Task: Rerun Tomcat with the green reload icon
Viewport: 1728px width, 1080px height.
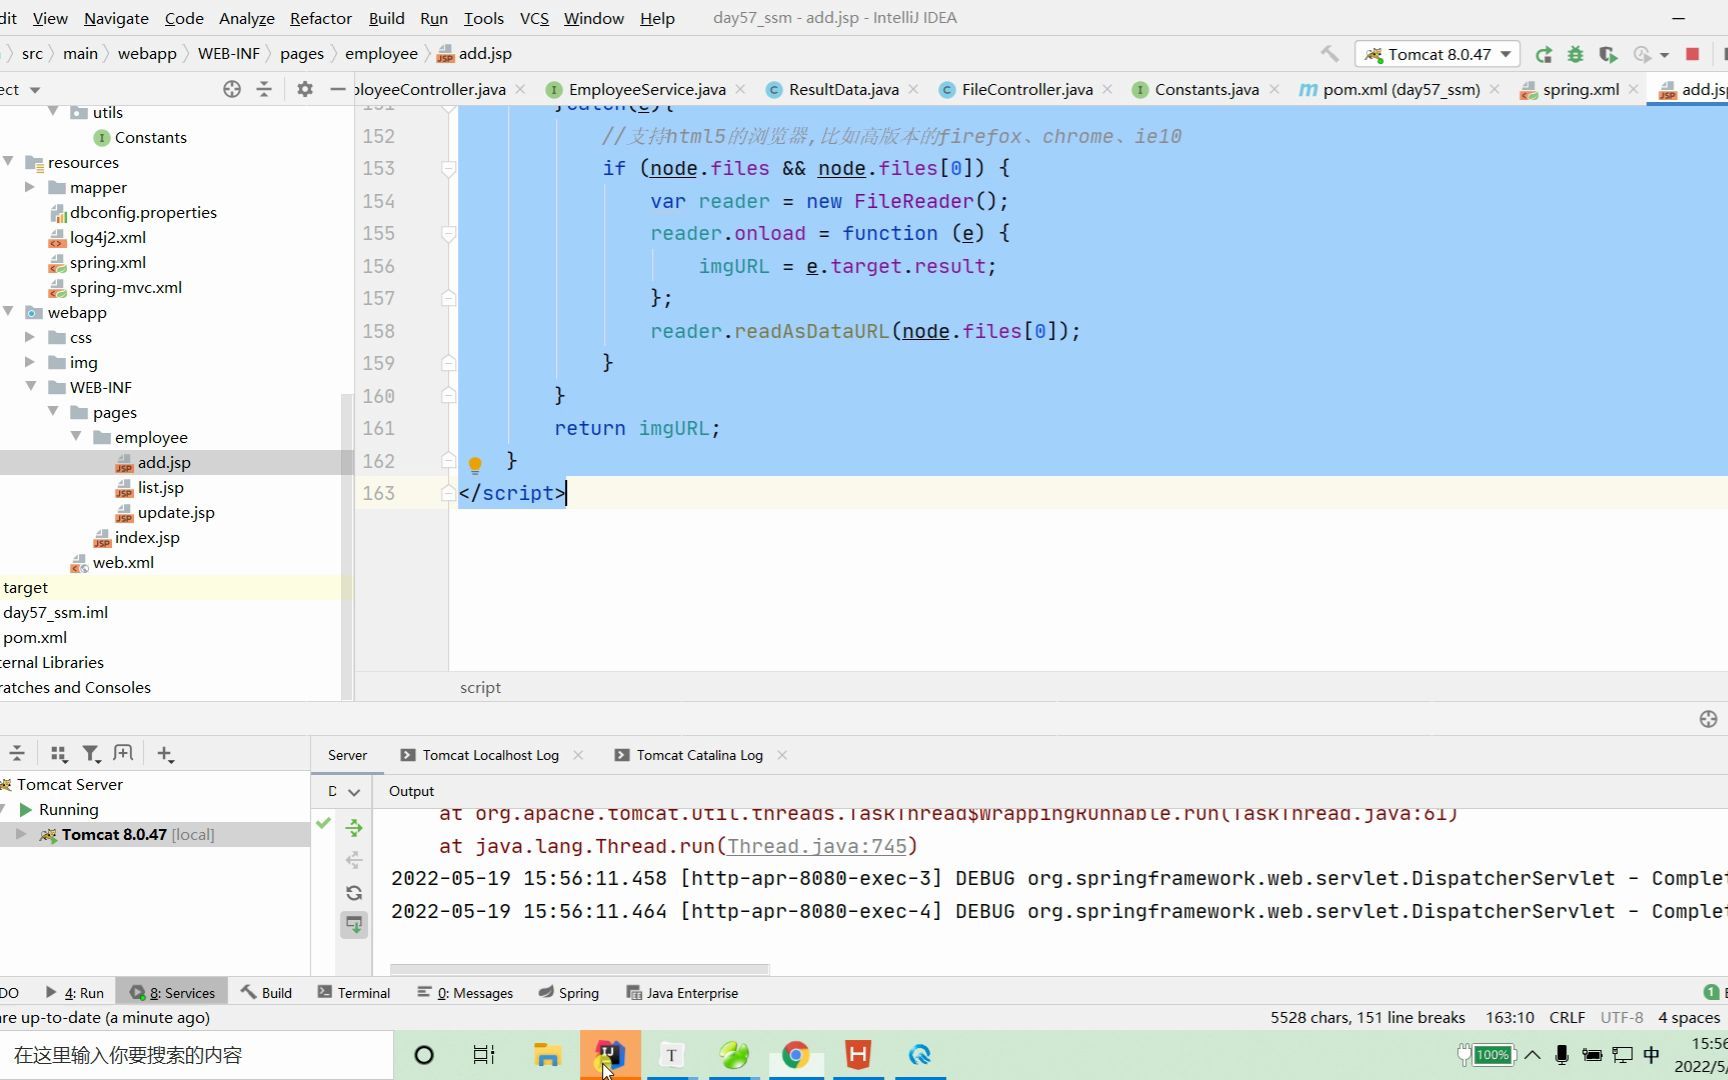Action: pyautogui.click(x=1544, y=54)
